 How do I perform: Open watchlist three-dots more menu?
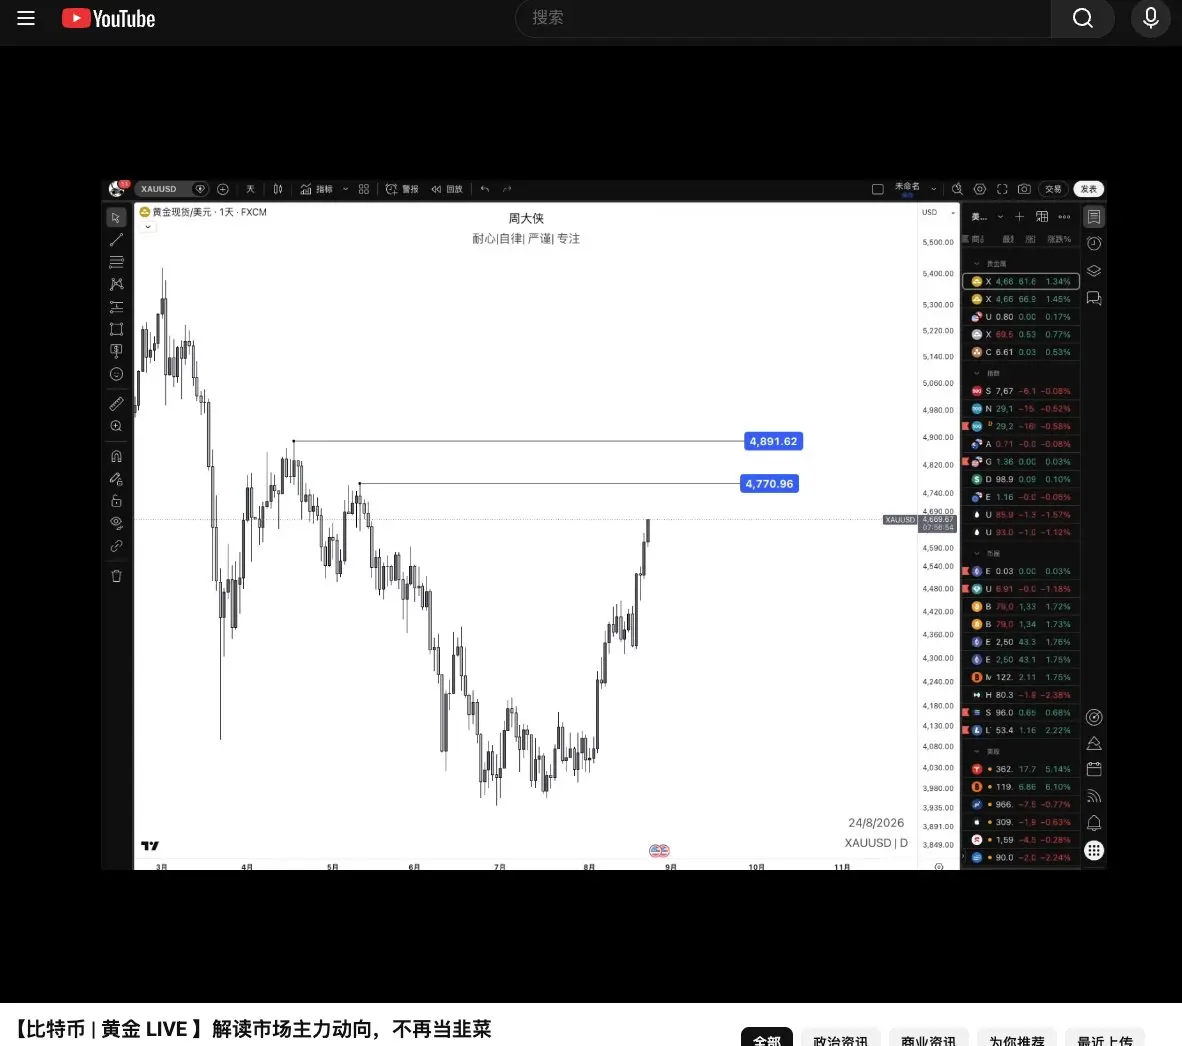pos(1064,217)
